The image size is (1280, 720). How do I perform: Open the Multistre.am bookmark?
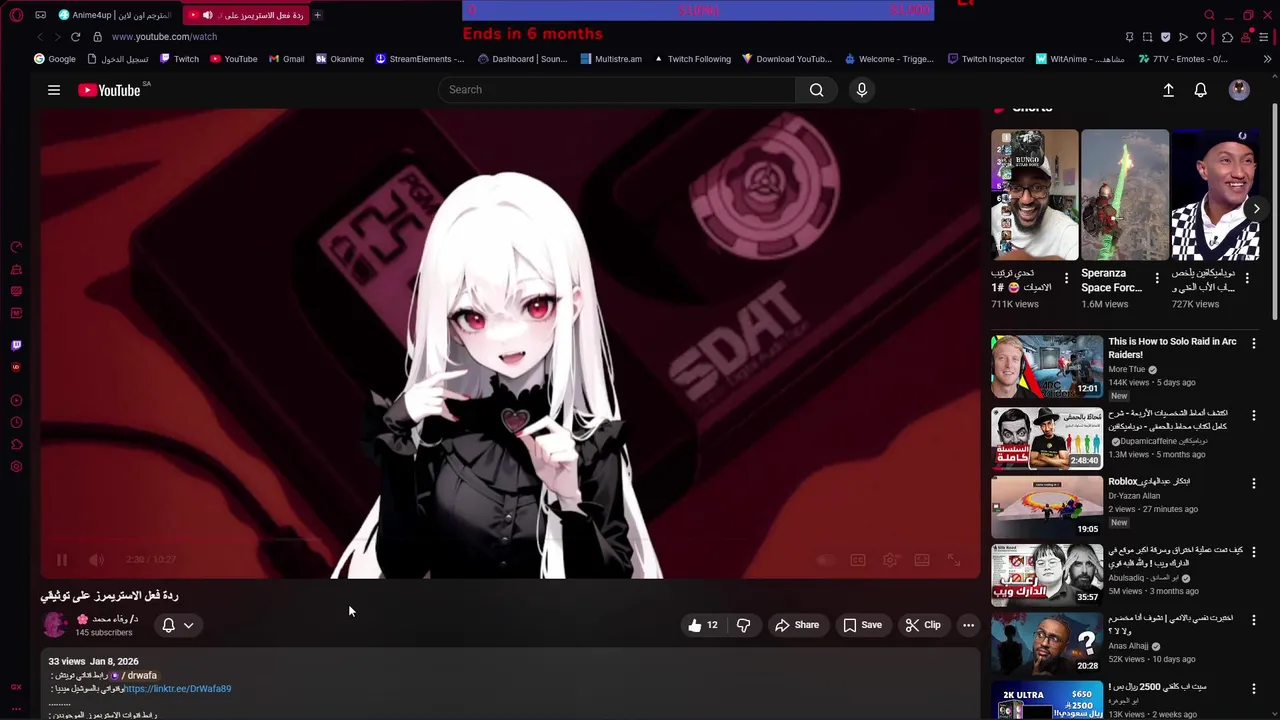click(611, 59)
